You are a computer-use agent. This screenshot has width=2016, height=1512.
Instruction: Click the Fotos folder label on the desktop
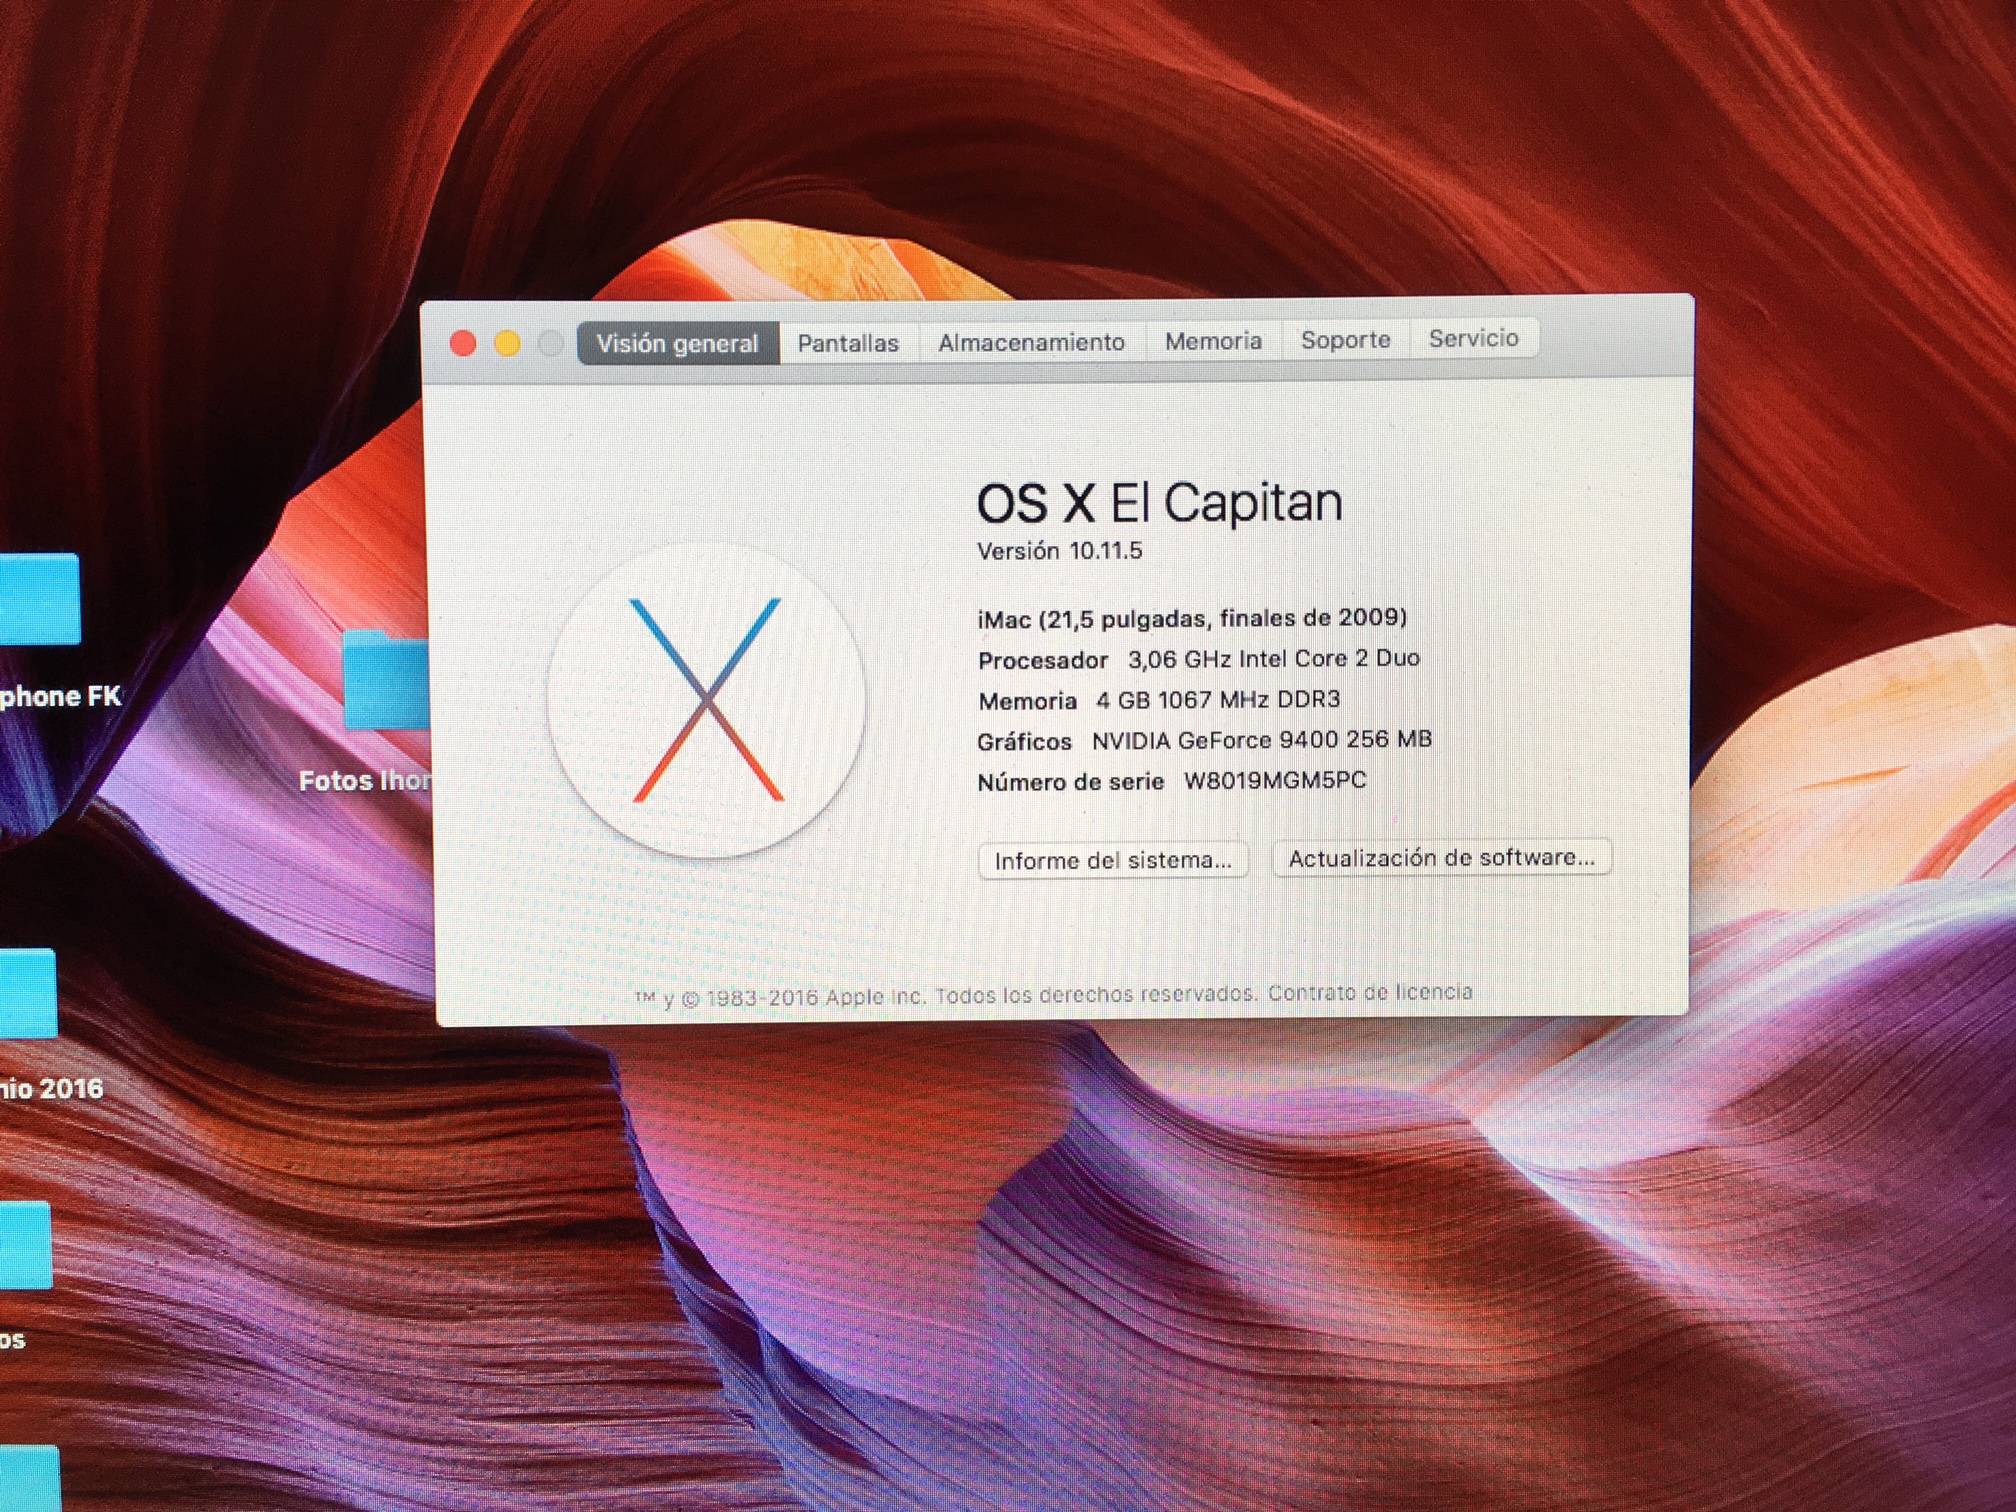(x=365, y=781)
